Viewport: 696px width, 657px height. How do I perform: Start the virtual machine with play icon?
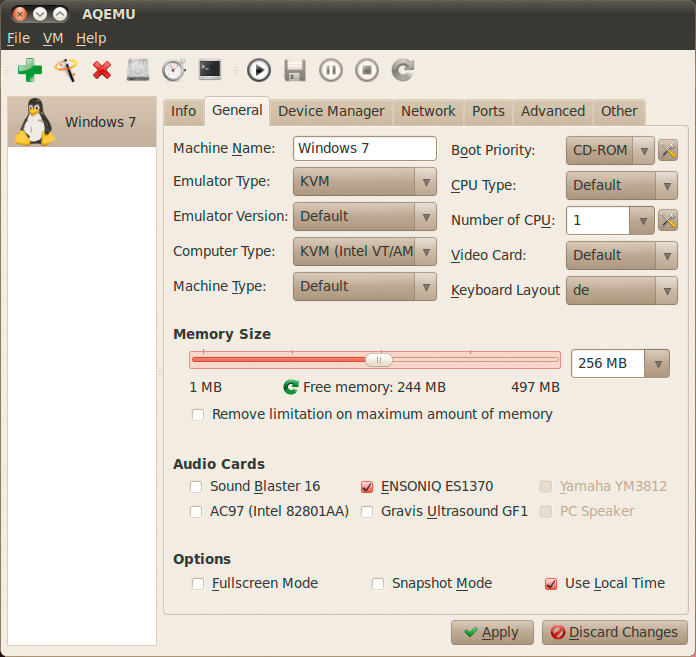point(259,70)
